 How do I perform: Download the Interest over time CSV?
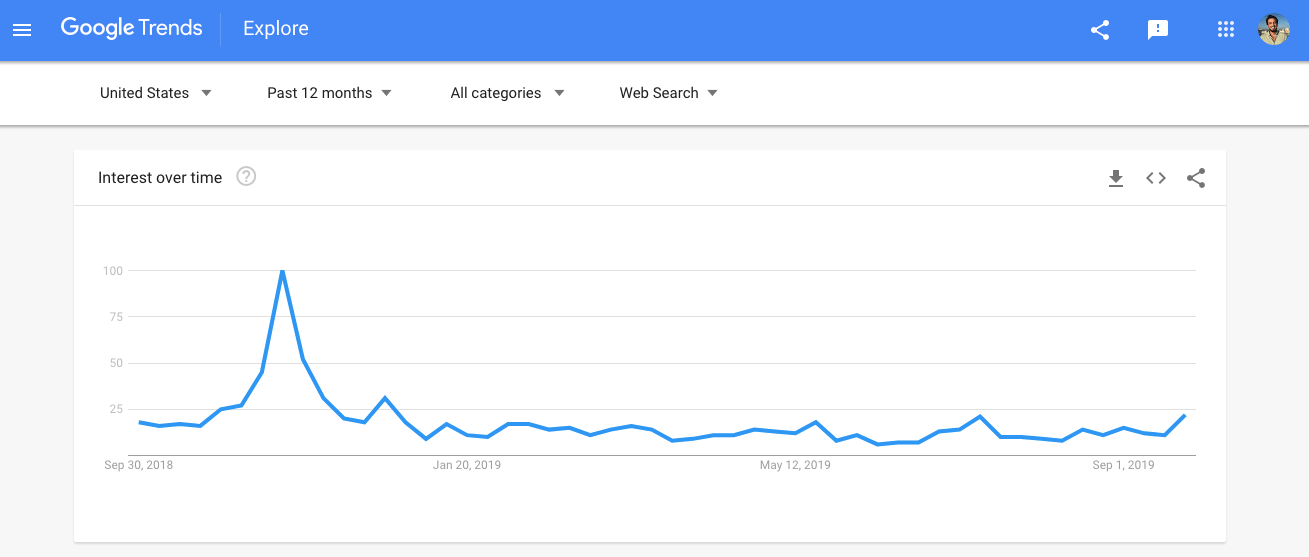click(1116, 178)
